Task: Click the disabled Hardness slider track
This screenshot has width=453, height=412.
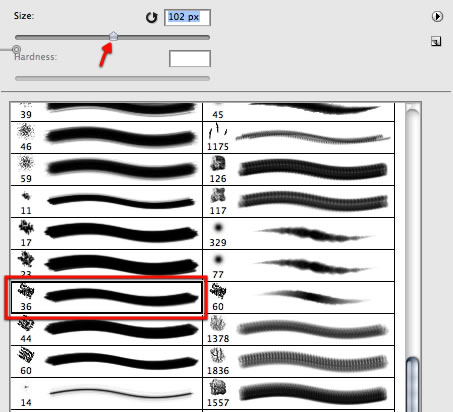Action: click(x=112, y=78)
